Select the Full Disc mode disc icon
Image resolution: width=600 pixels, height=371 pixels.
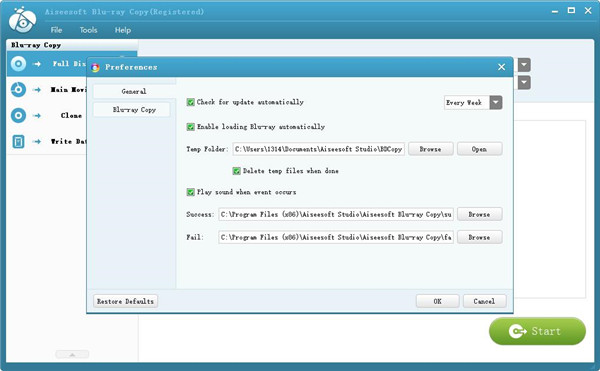pyautogui.click(x=18, y=64)
